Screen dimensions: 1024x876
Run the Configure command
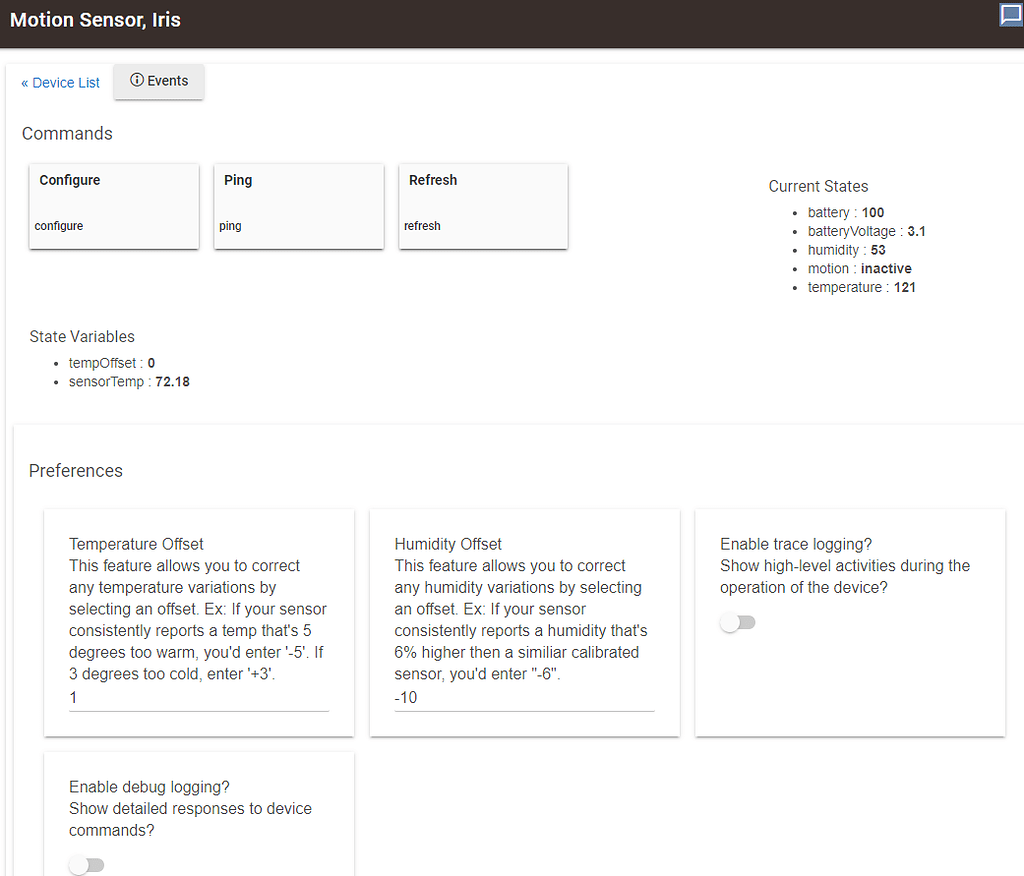click(x=114, y=206)
